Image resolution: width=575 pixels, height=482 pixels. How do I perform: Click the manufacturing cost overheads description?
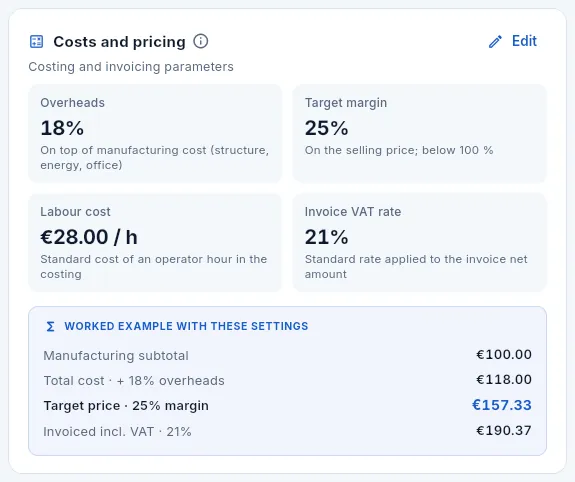(155, 157)
